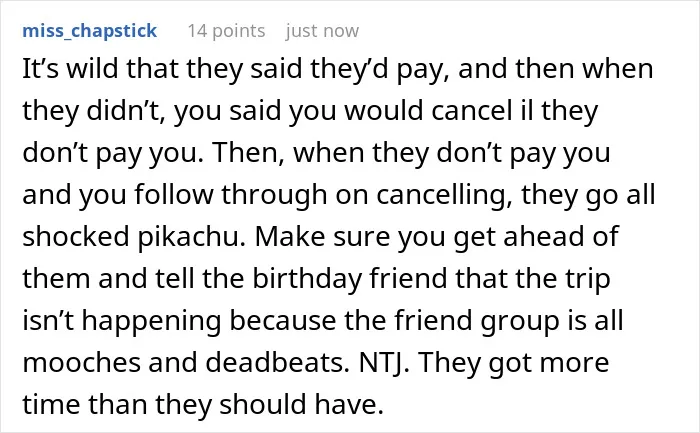Click the 14 points score label

(226, 31)
